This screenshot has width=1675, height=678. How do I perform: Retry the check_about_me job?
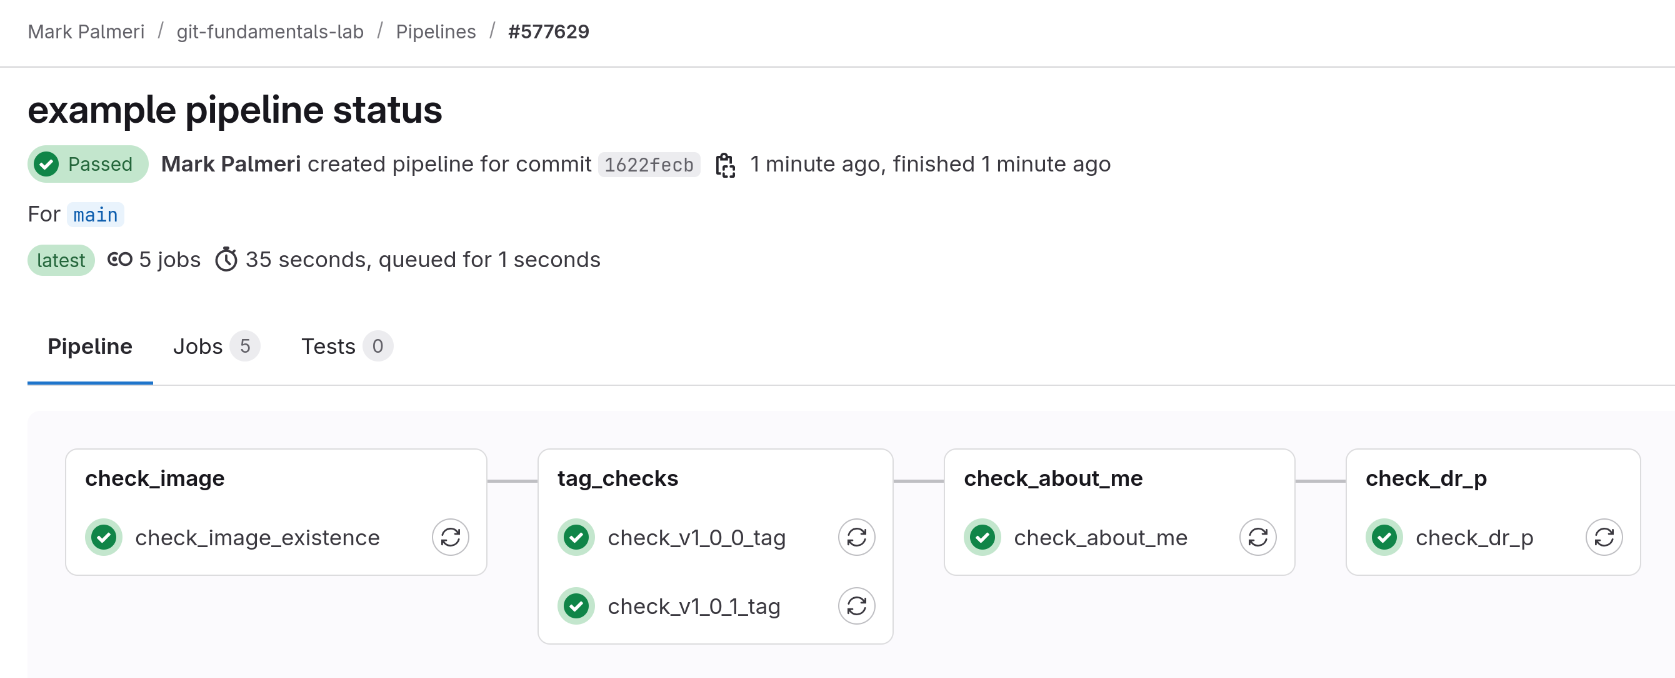click(1258, 537)
